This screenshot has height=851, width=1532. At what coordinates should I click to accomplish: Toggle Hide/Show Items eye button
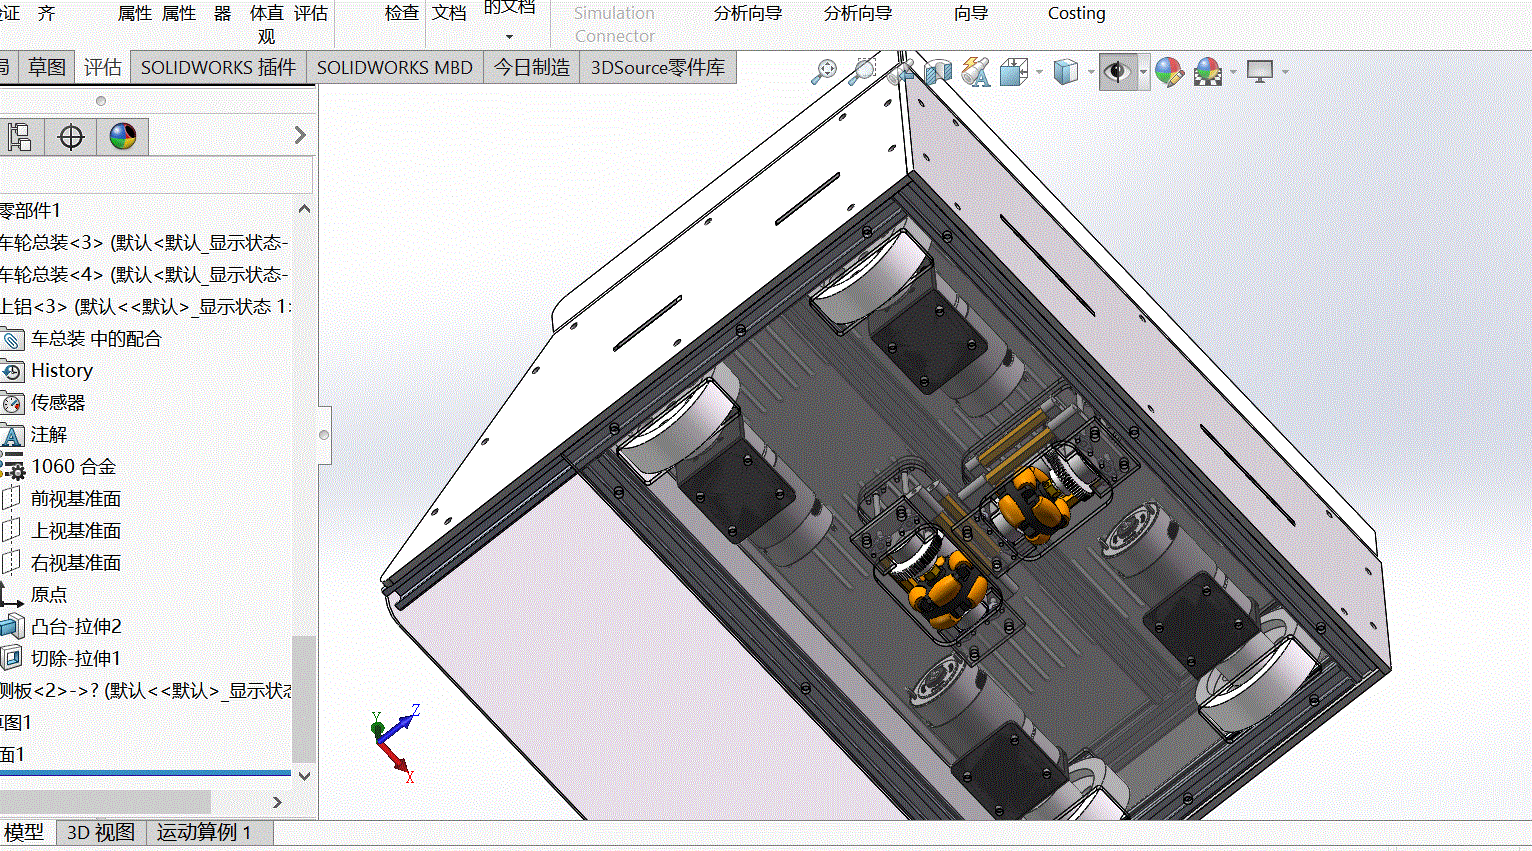1117,71
